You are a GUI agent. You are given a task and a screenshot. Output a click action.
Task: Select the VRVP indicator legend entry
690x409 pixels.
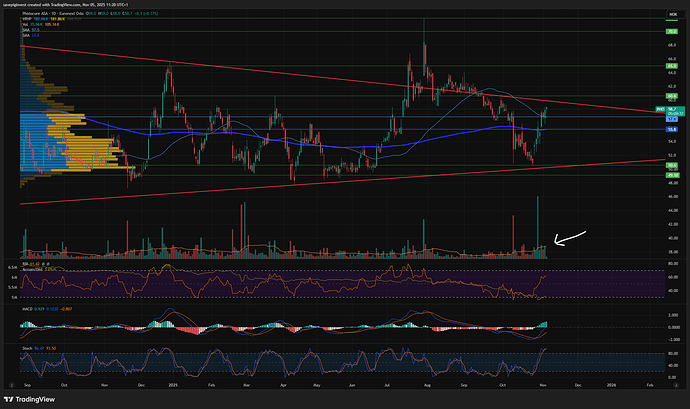click(26, 20)
